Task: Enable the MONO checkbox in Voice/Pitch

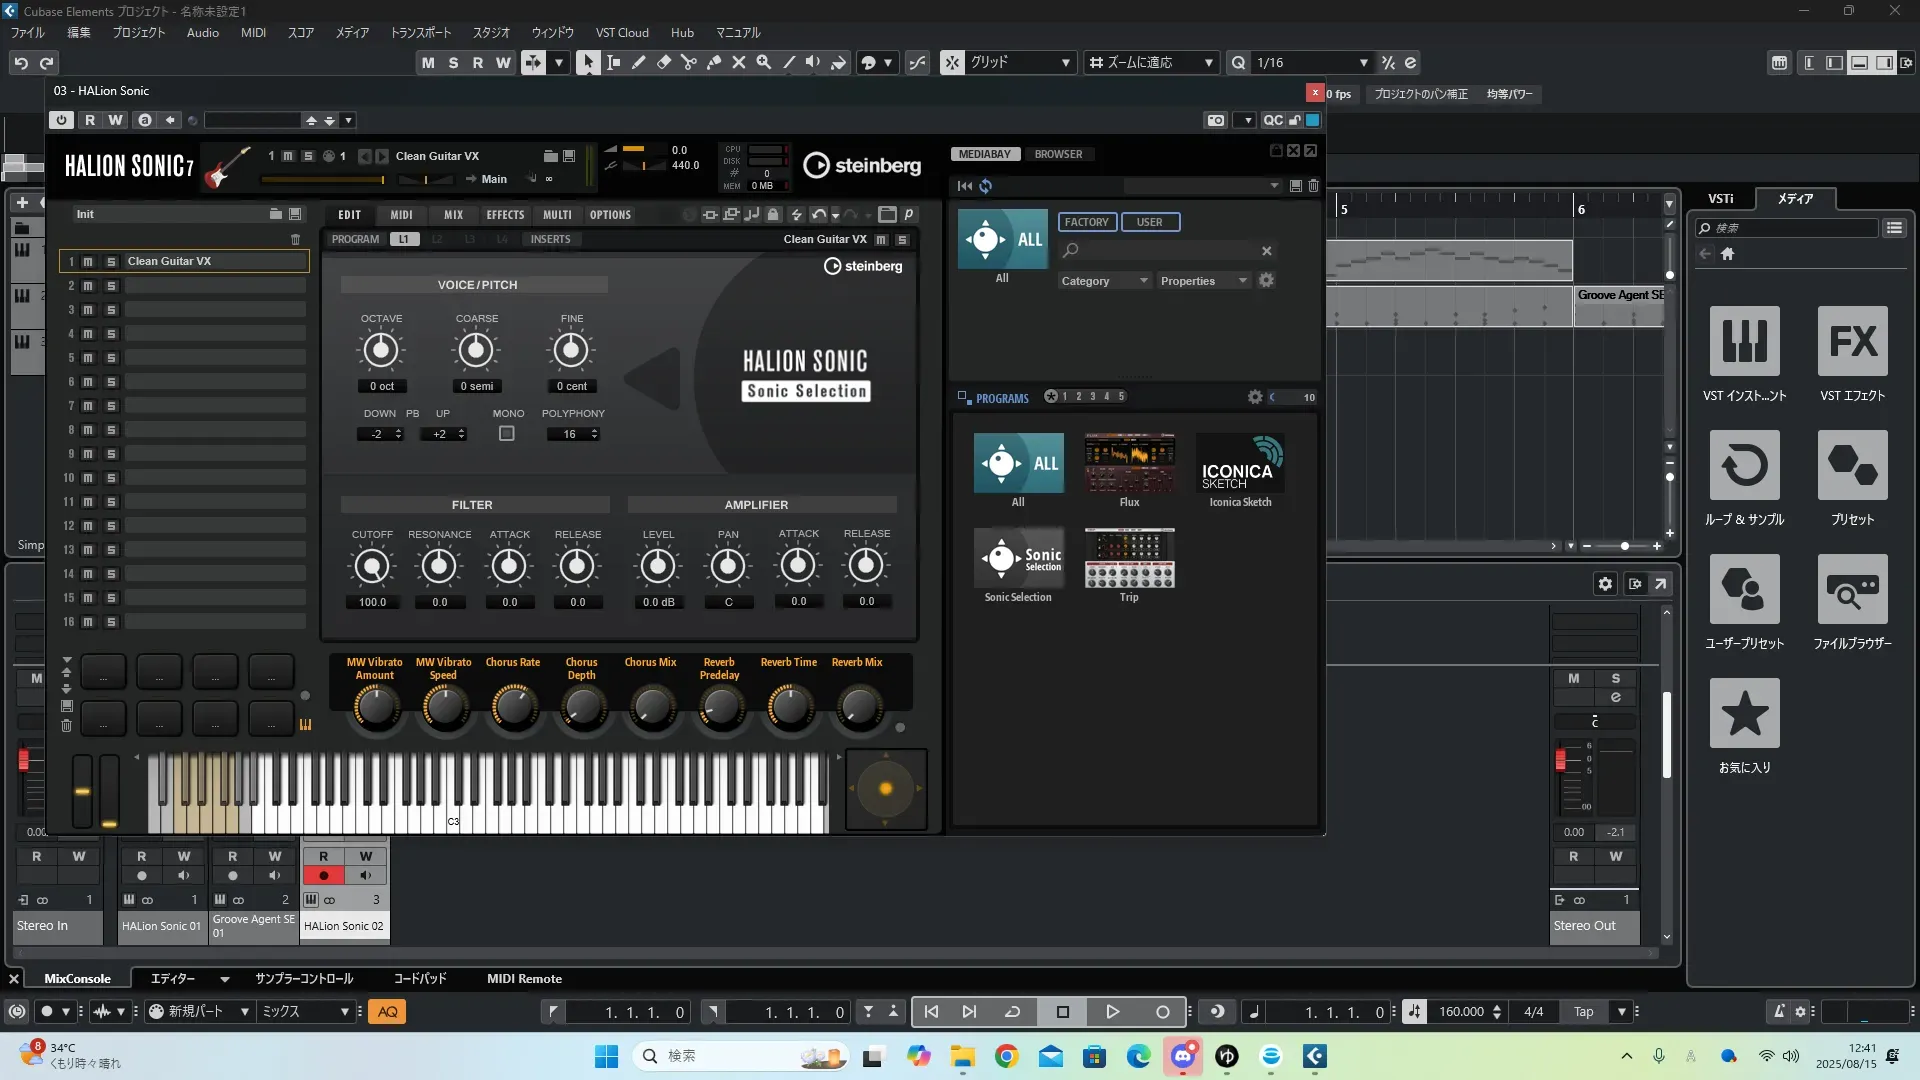Action: tap(507, 434)
